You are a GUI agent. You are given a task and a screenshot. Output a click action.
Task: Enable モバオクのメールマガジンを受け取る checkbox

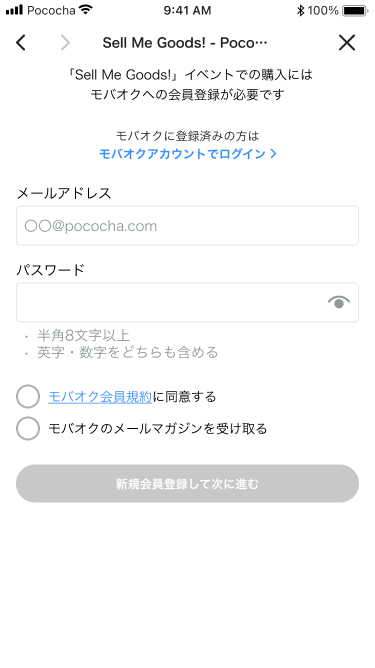point(28,428)
